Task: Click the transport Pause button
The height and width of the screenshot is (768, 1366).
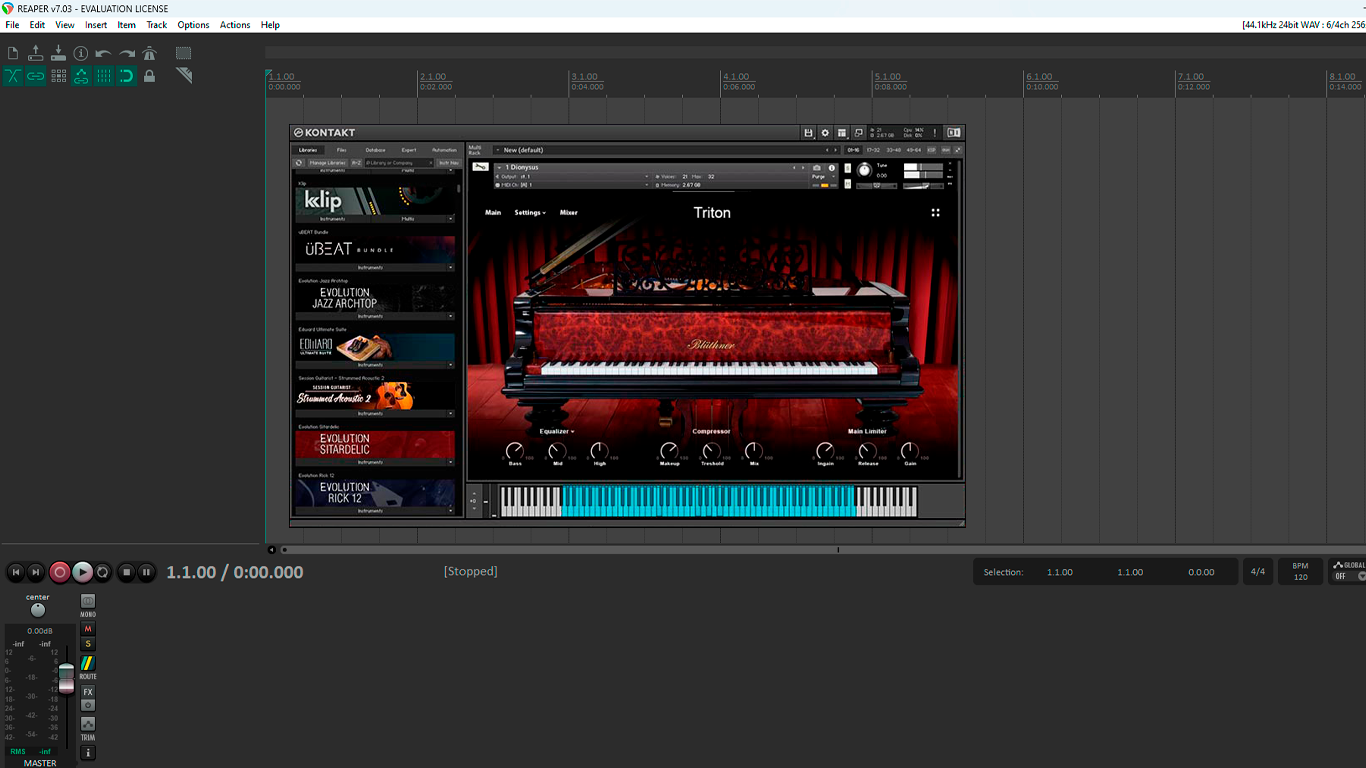Action: point(146,572)
